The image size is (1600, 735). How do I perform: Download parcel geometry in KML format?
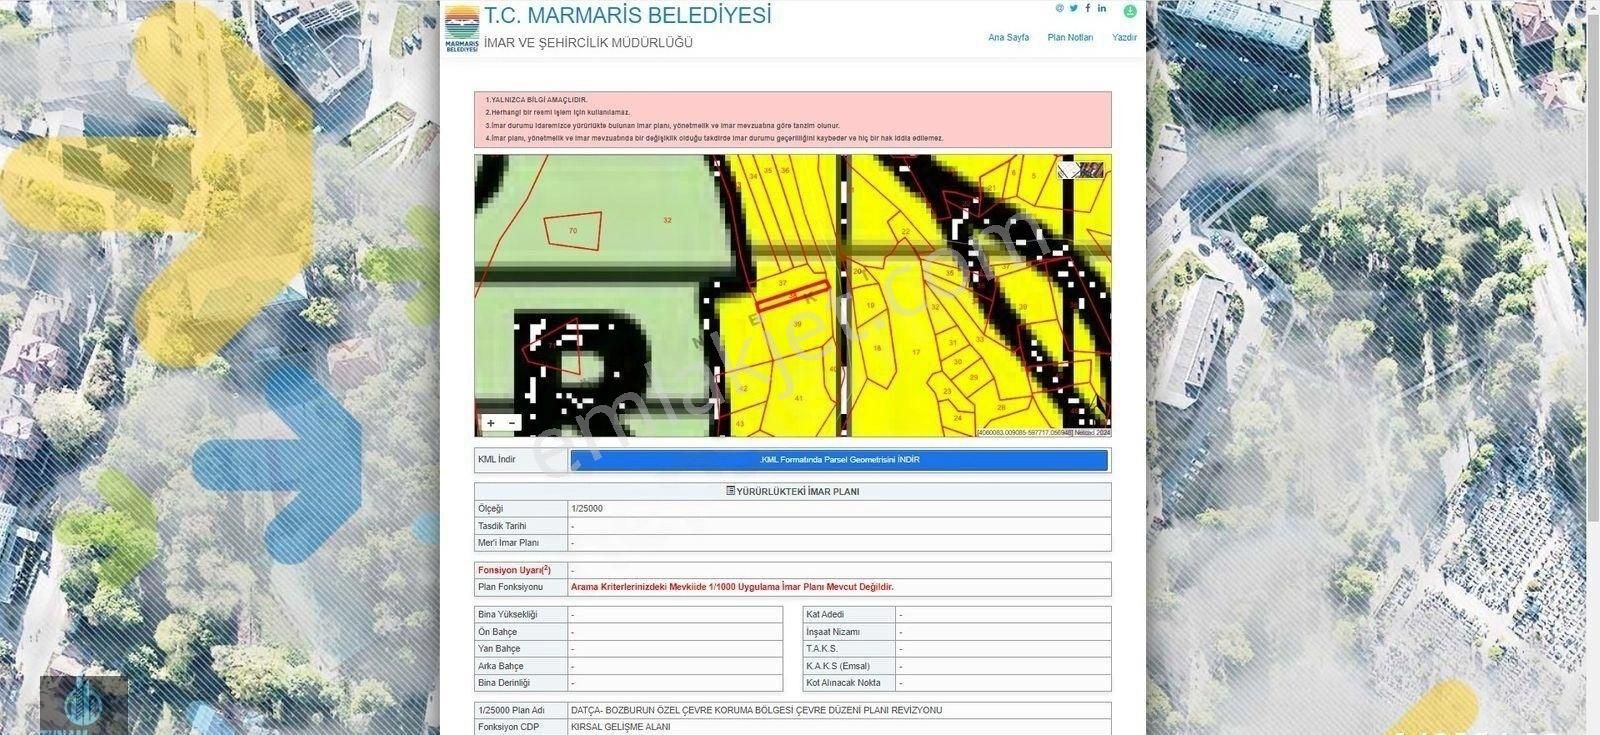click(x=839, y=460)
